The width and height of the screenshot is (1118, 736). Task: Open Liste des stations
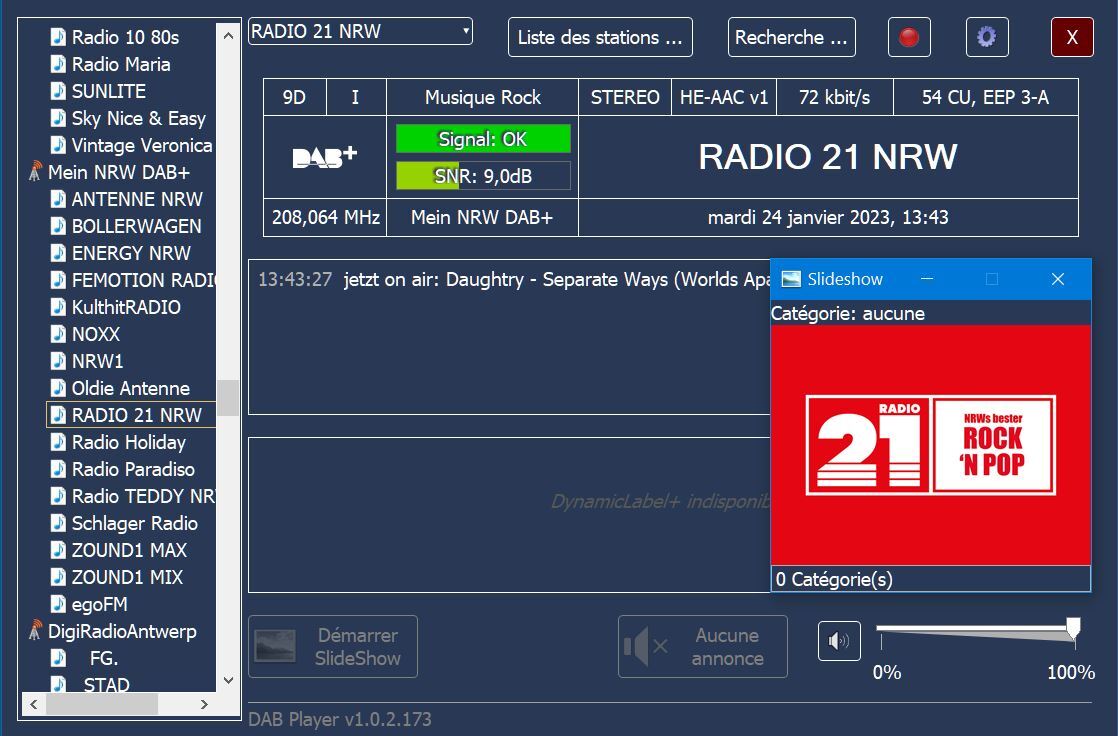(x=600, y=37)
